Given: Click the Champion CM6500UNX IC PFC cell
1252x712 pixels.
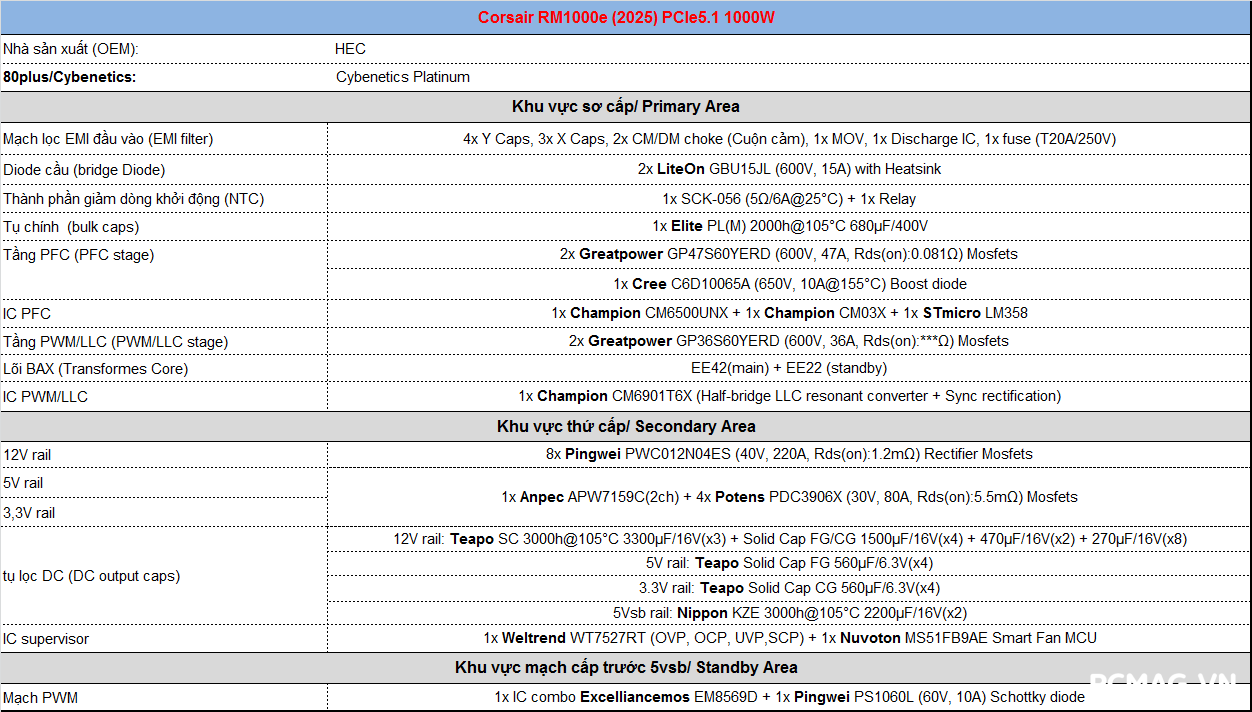Looking at the screenshot, I should pyautogui.click(x=789, y=313).
